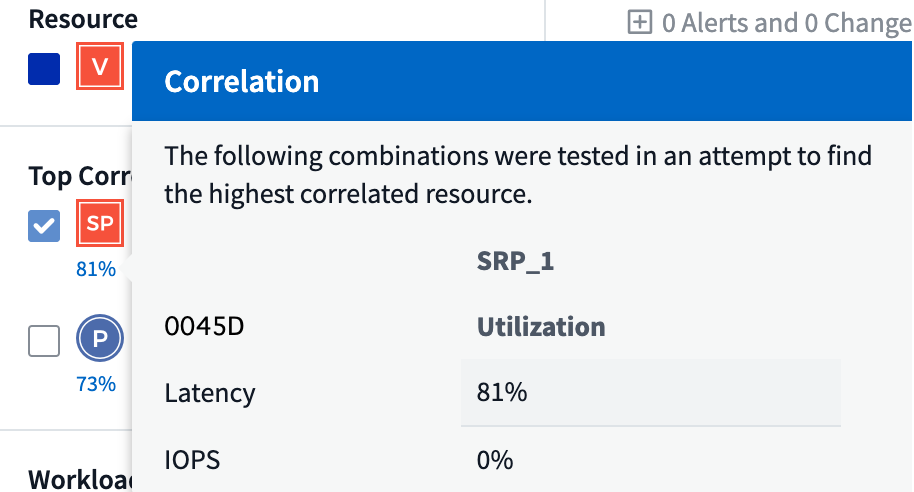Select the SRP_1 column header
The width and height of the screenshot is (914, 492).
point(515,262)
